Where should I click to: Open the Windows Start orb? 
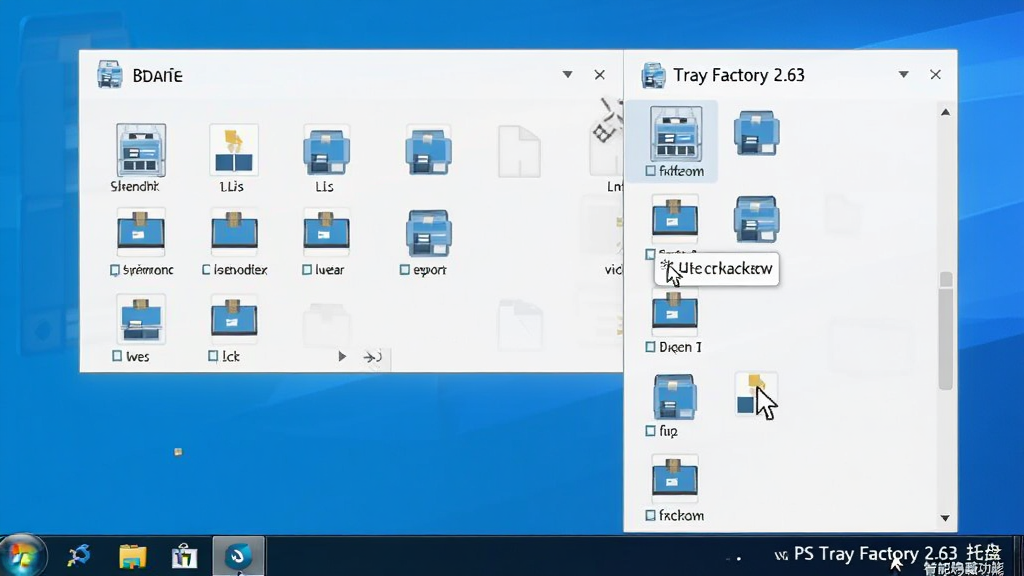pos(22,556)
